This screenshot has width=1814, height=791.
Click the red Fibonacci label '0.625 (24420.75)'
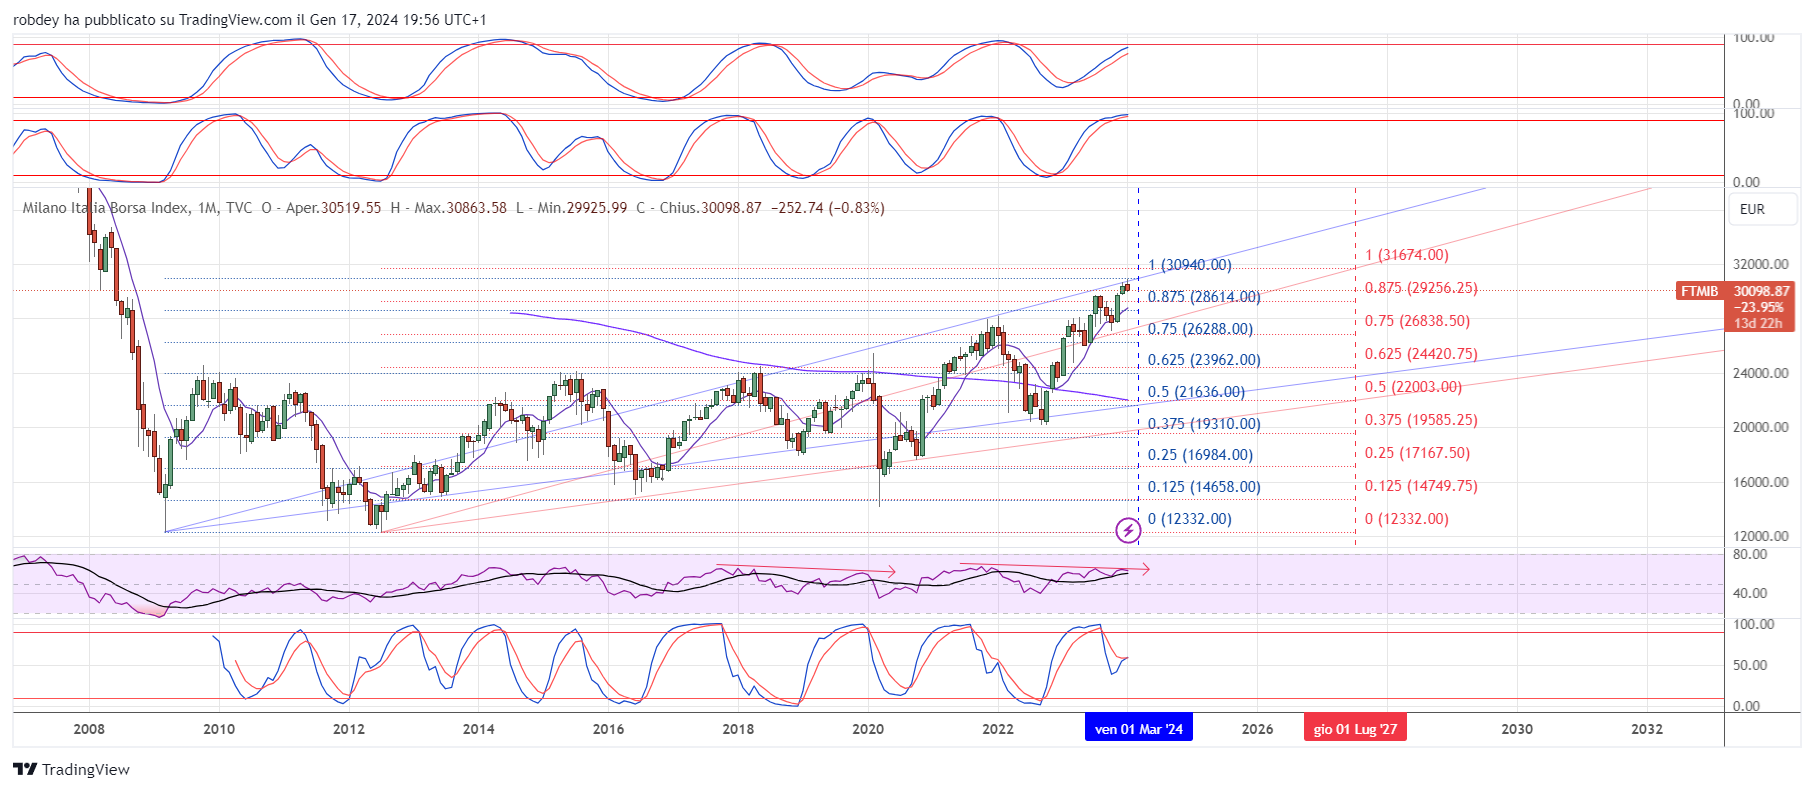[1421, 354]
